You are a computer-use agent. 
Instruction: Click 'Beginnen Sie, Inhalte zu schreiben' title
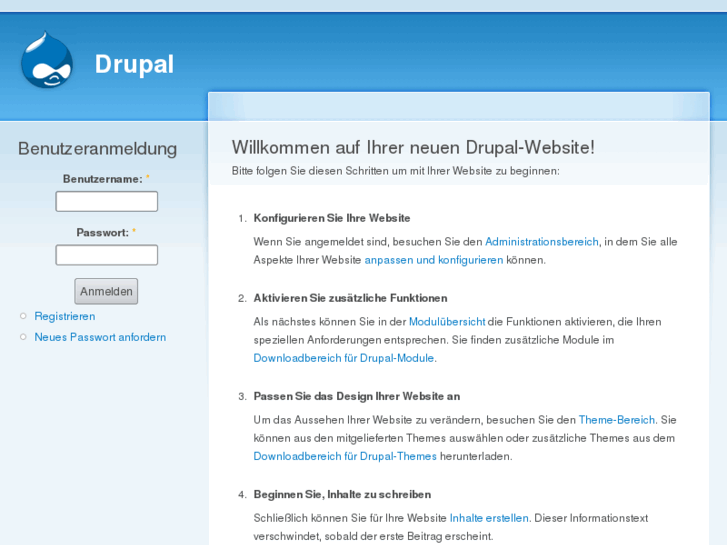tap(342, 494)
